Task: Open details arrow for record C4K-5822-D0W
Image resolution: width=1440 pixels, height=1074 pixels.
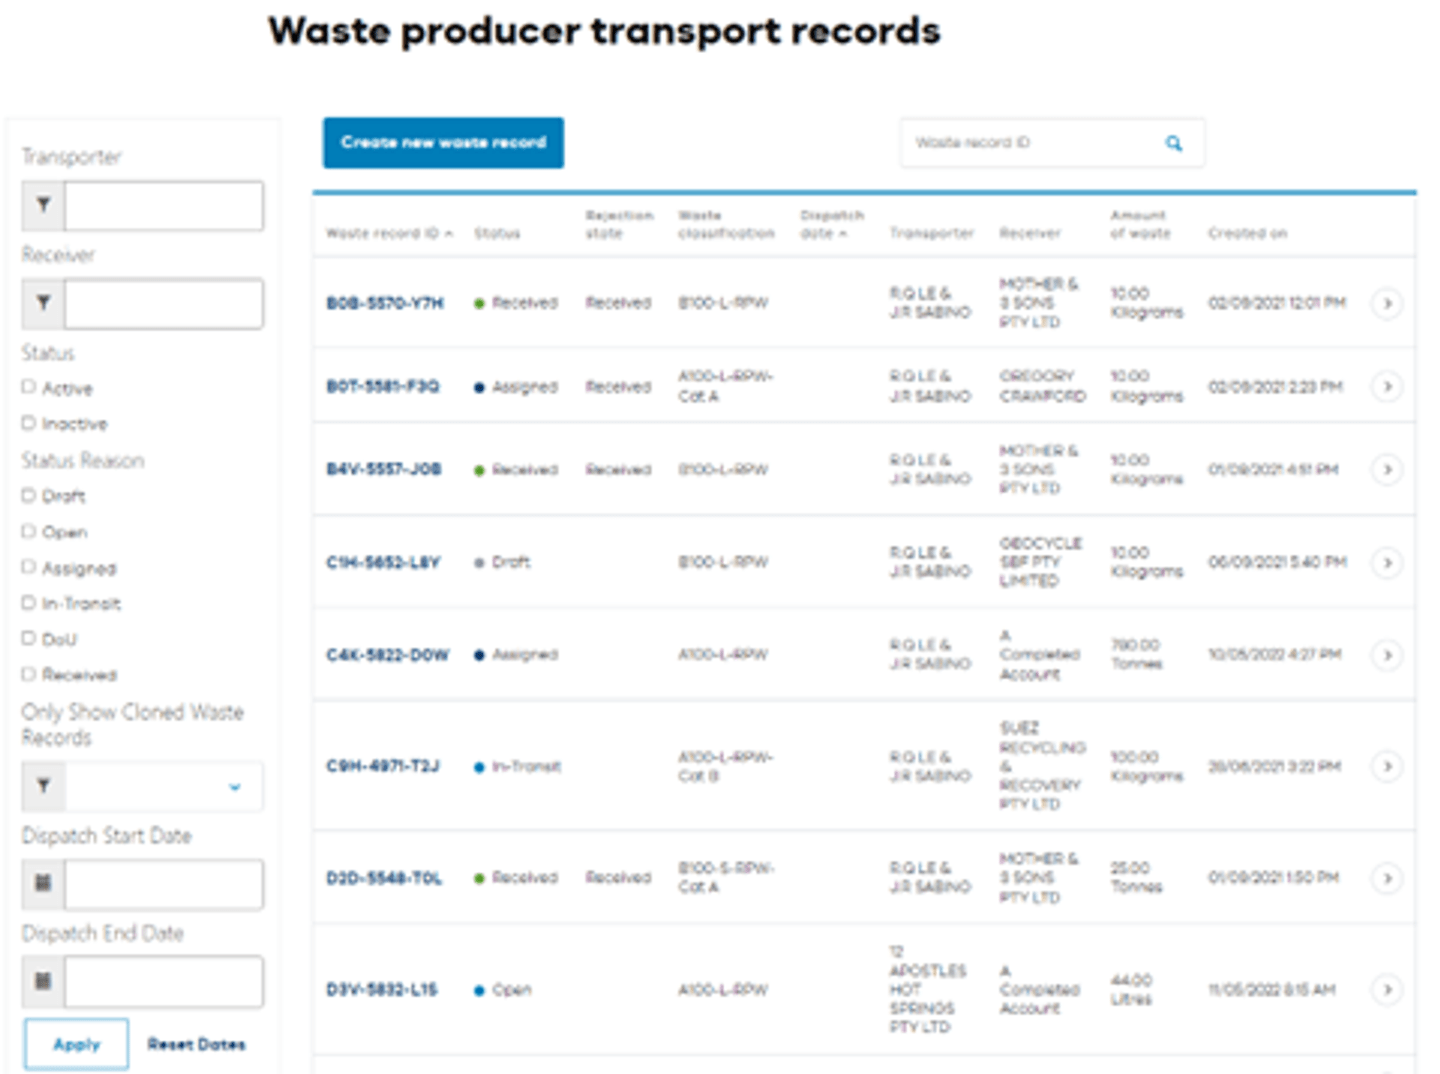Action: (x=1387, y=655)
